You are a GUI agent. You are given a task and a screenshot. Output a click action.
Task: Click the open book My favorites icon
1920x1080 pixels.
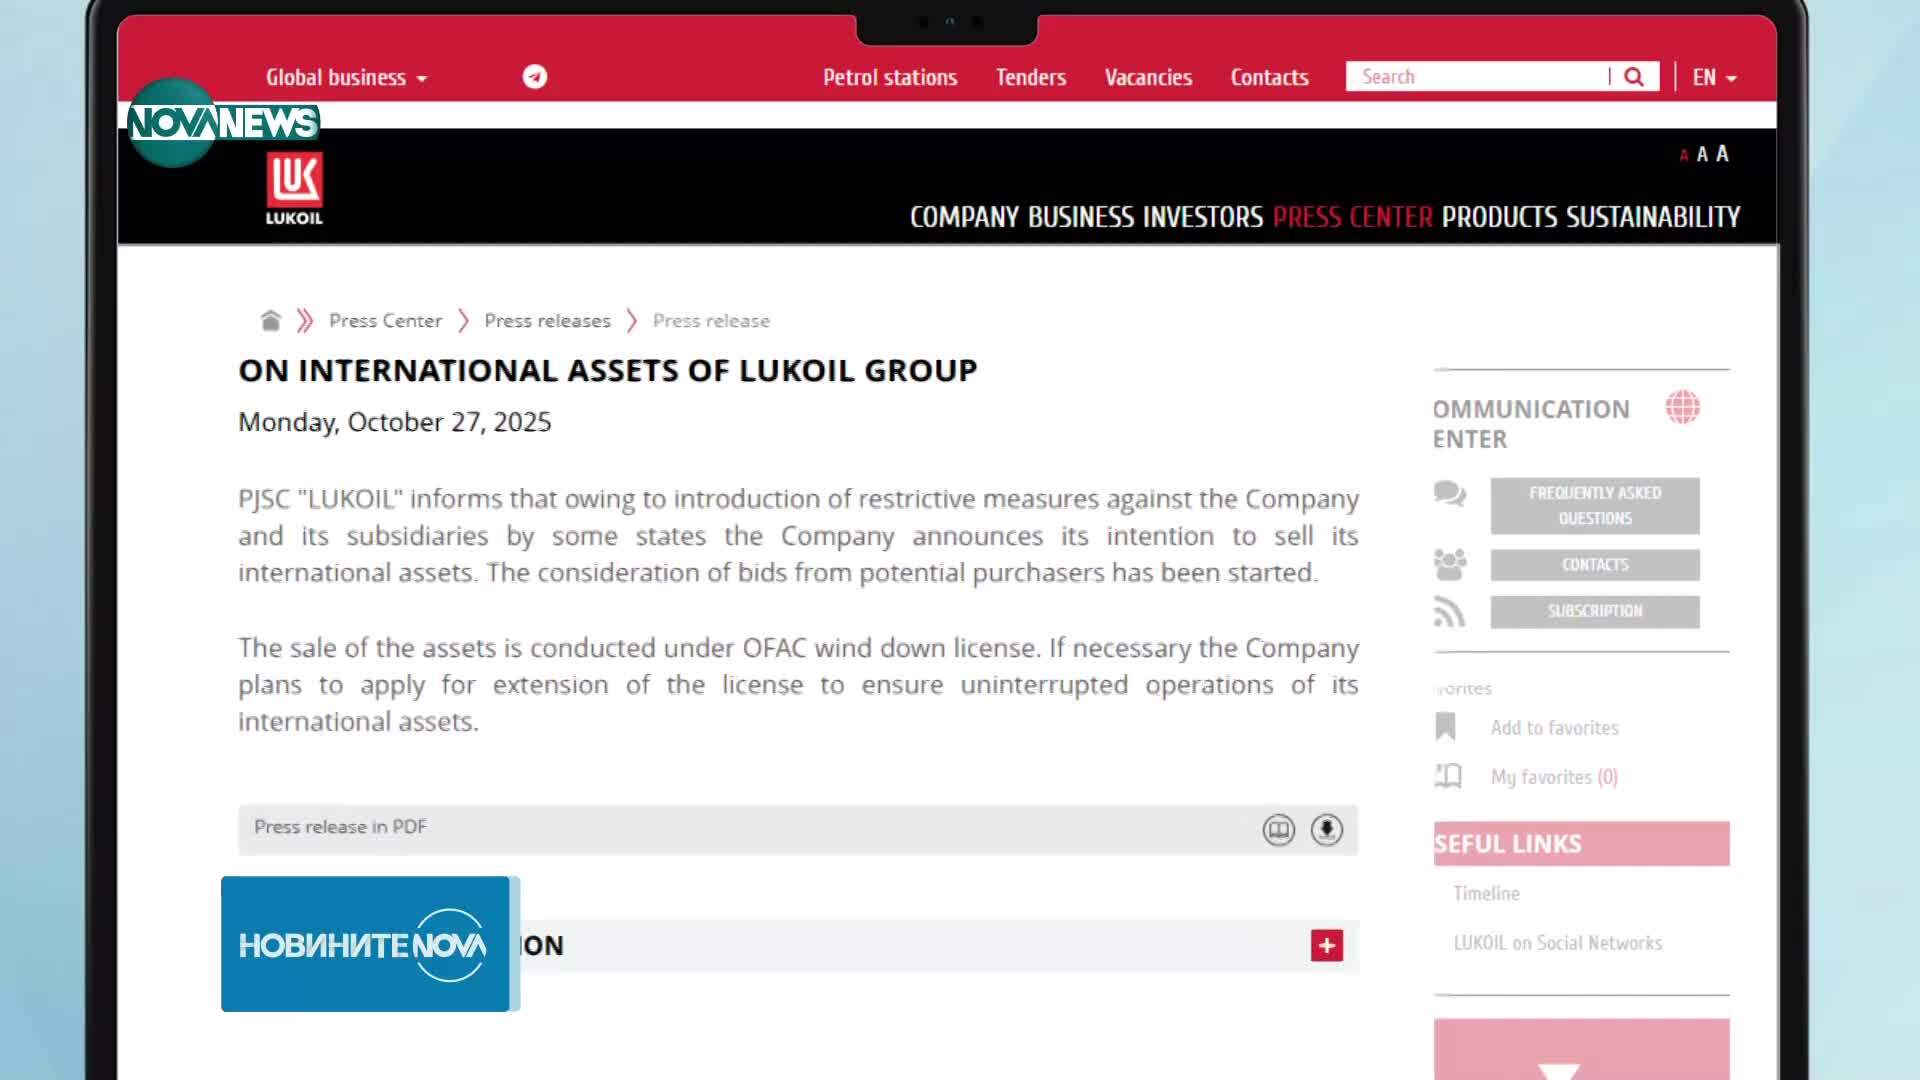pyautogui.click(x=1448, y=776)
